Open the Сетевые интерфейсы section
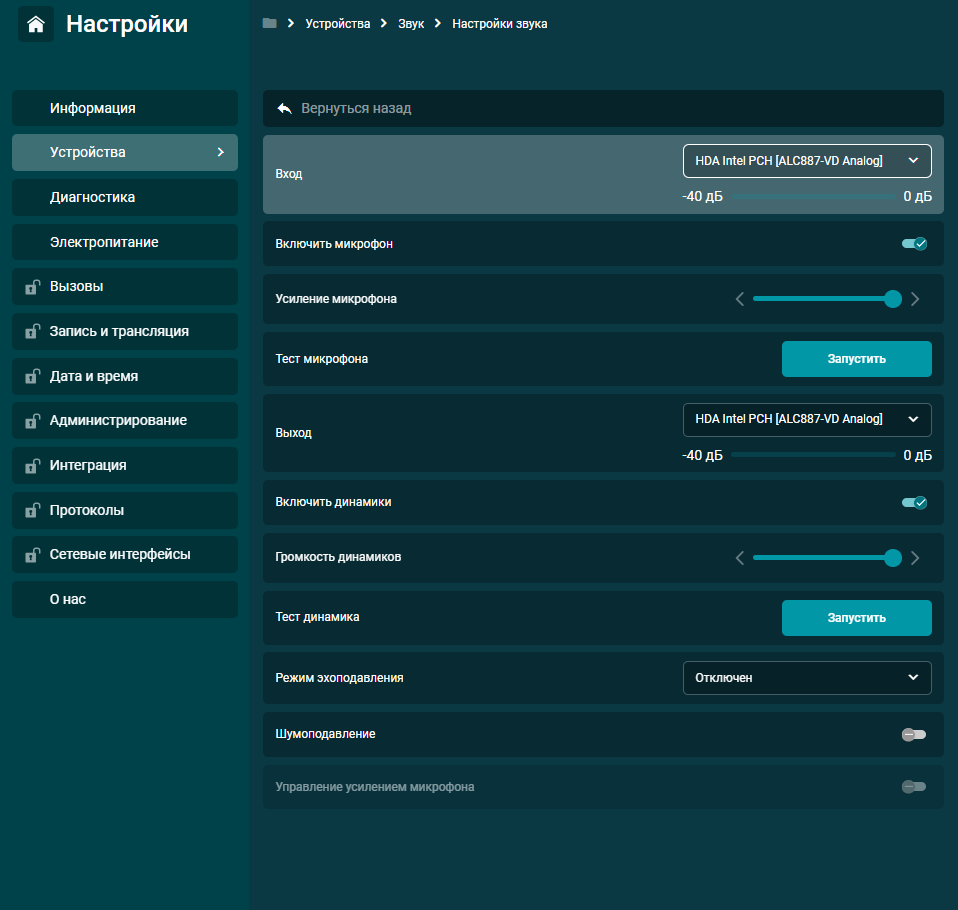Image resolution: width=958 pixels, height=910 pixels. (125, 554)
